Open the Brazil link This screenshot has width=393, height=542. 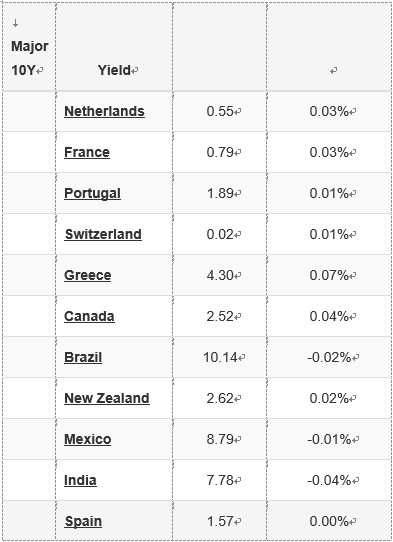[83, 357]
